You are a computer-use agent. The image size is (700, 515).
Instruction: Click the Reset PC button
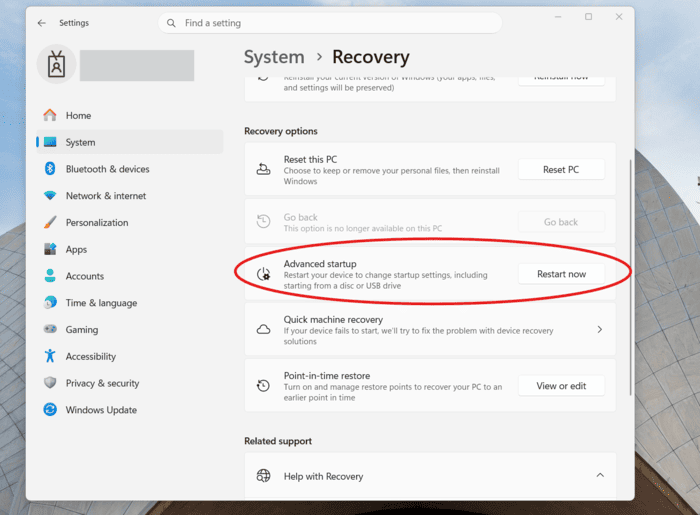coord(561,170)
